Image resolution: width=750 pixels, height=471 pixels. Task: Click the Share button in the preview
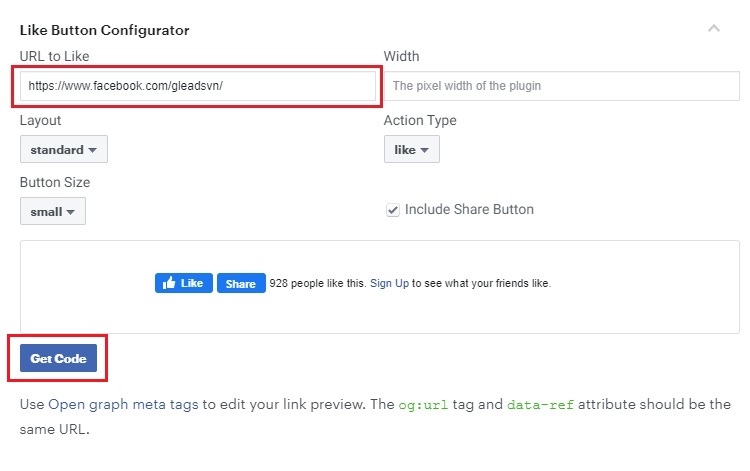coord(241,283)
